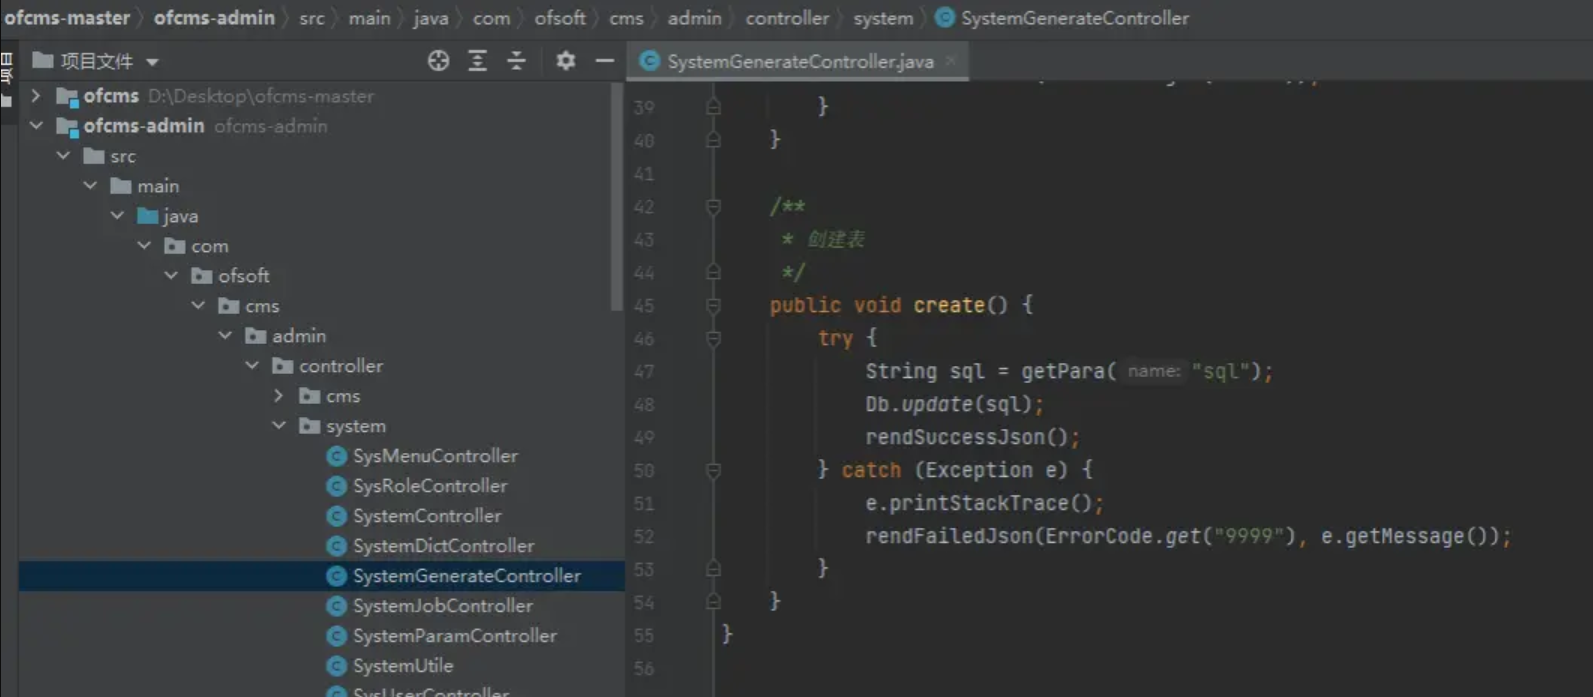Click the src breadcrumb
Screen dimensions: 1593x697
coord(312,18)
